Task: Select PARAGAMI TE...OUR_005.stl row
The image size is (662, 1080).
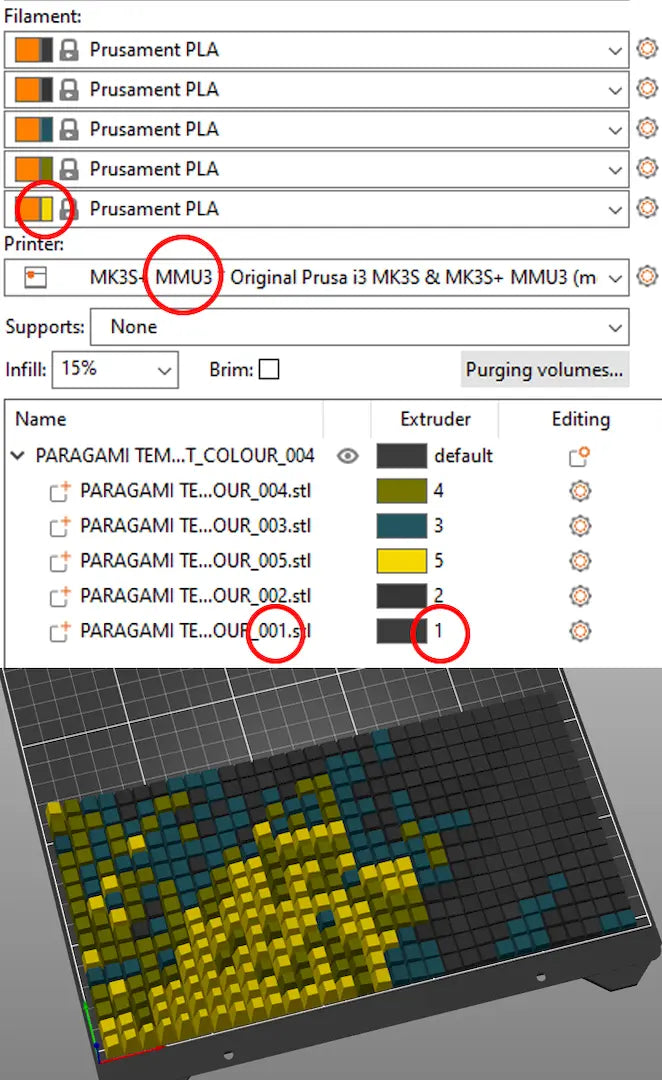Action: pos(195,561)
